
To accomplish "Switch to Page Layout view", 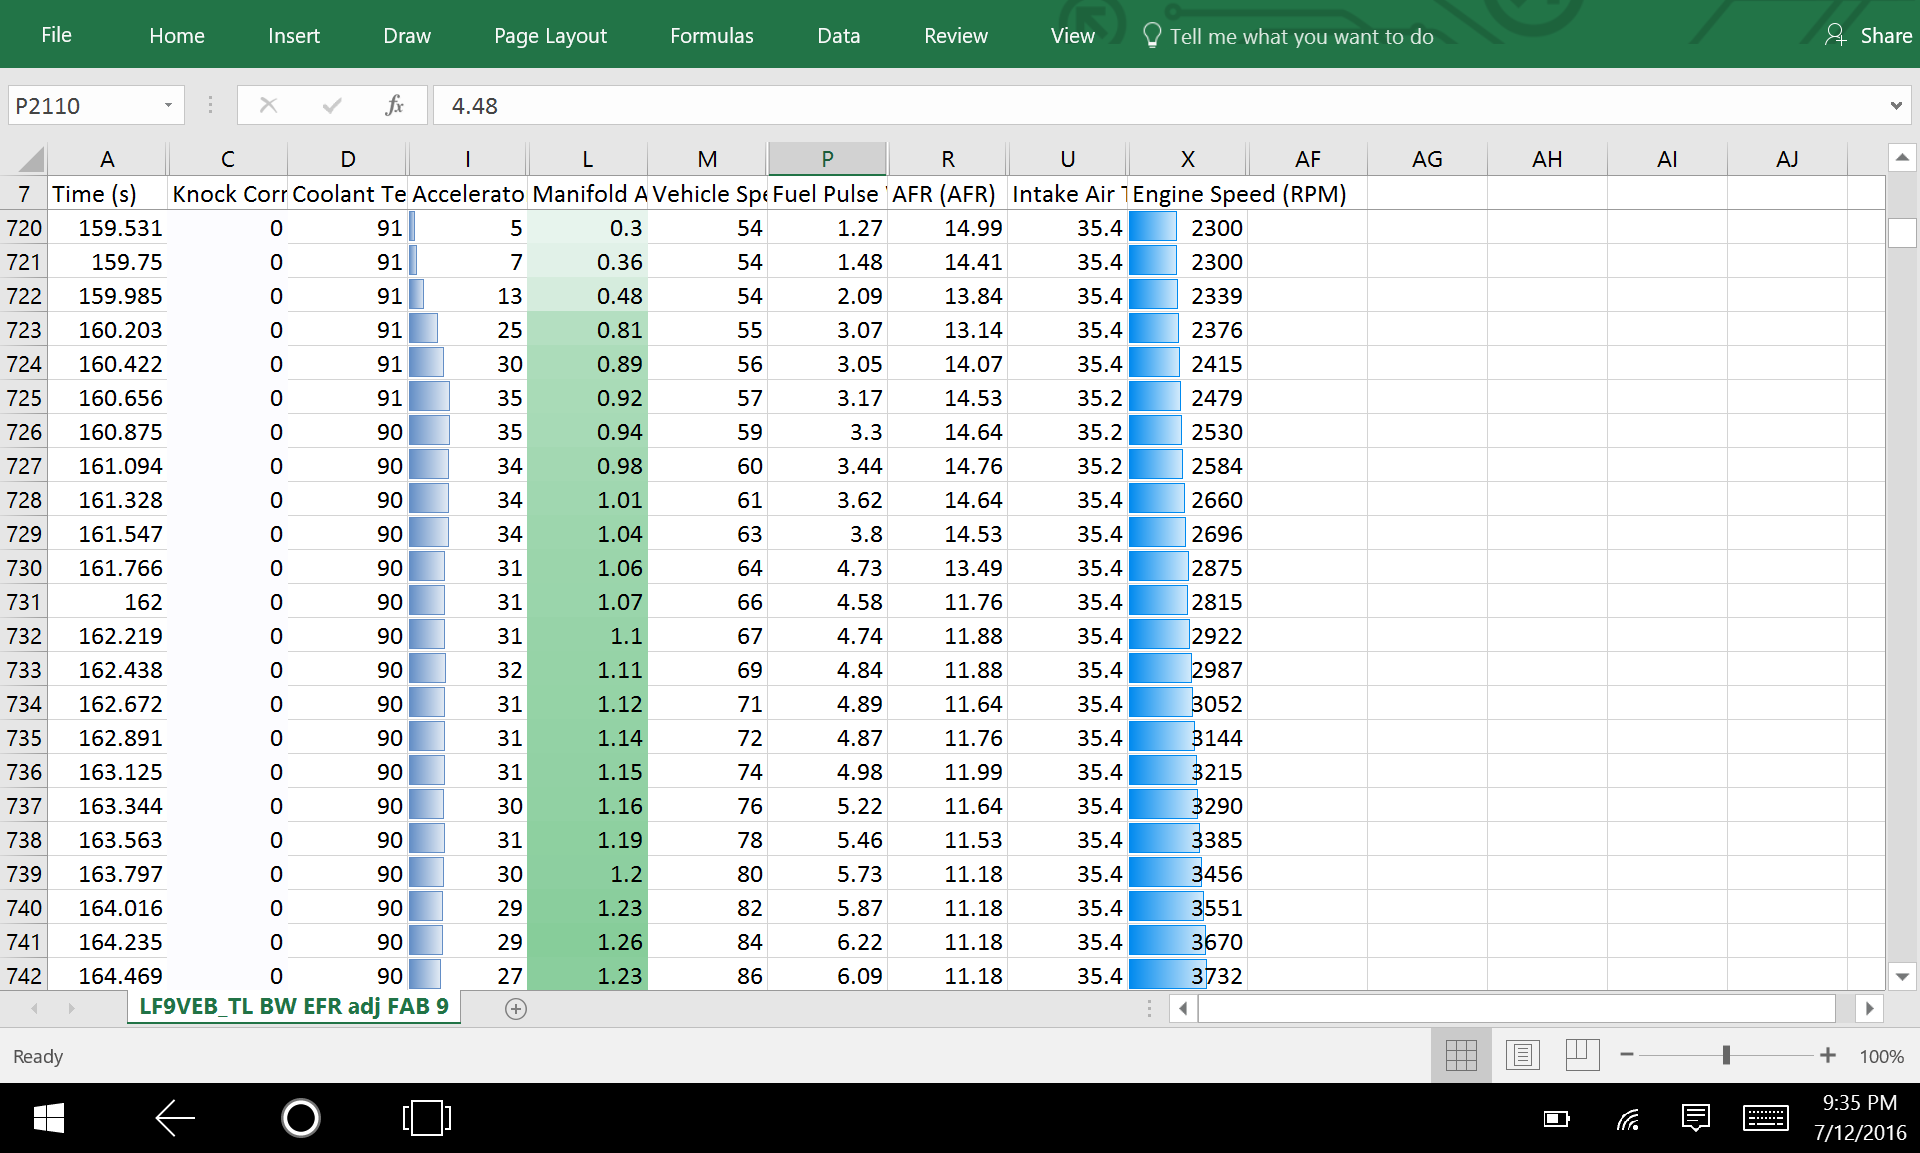I will coord(1522,1055).
